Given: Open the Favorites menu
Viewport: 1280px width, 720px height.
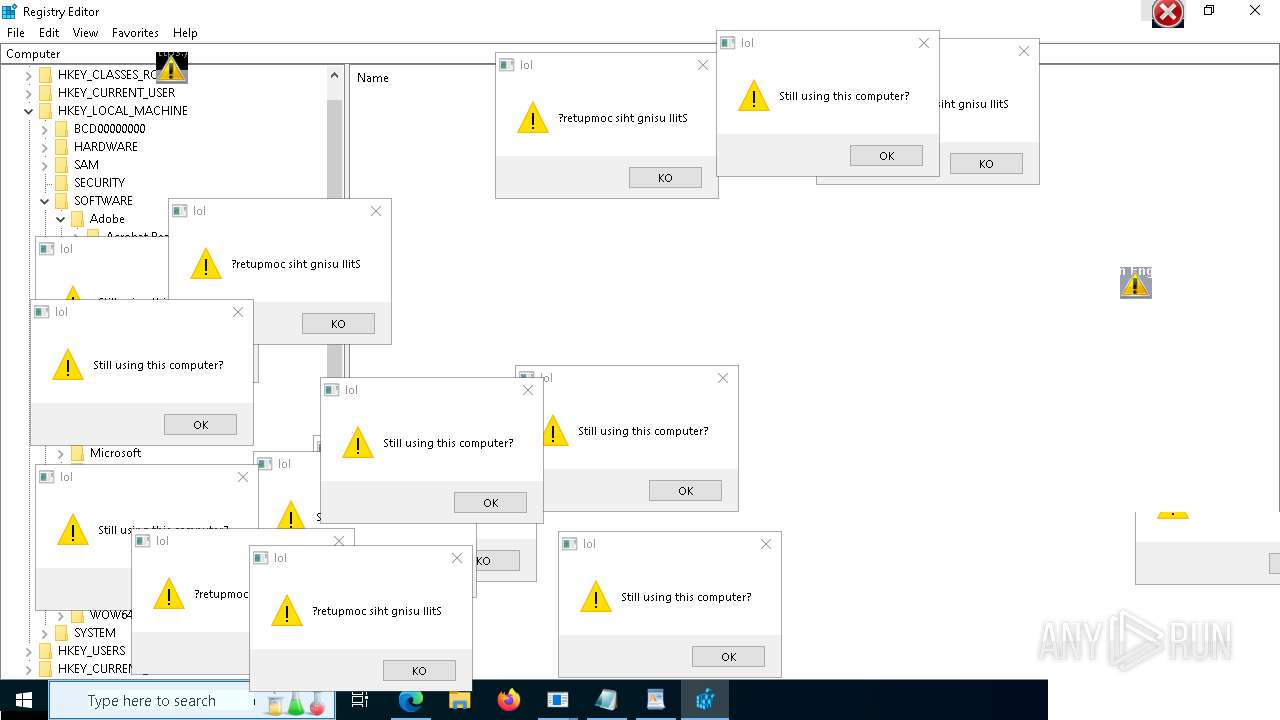Looking at the screenshot, I should (135, 33).
